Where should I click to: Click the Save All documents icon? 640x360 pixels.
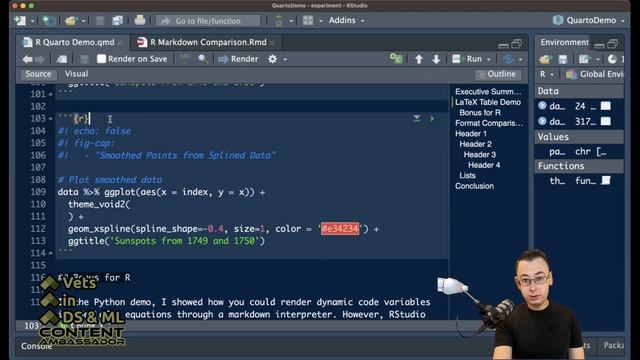pyautogui.click(x=118, y=20)
